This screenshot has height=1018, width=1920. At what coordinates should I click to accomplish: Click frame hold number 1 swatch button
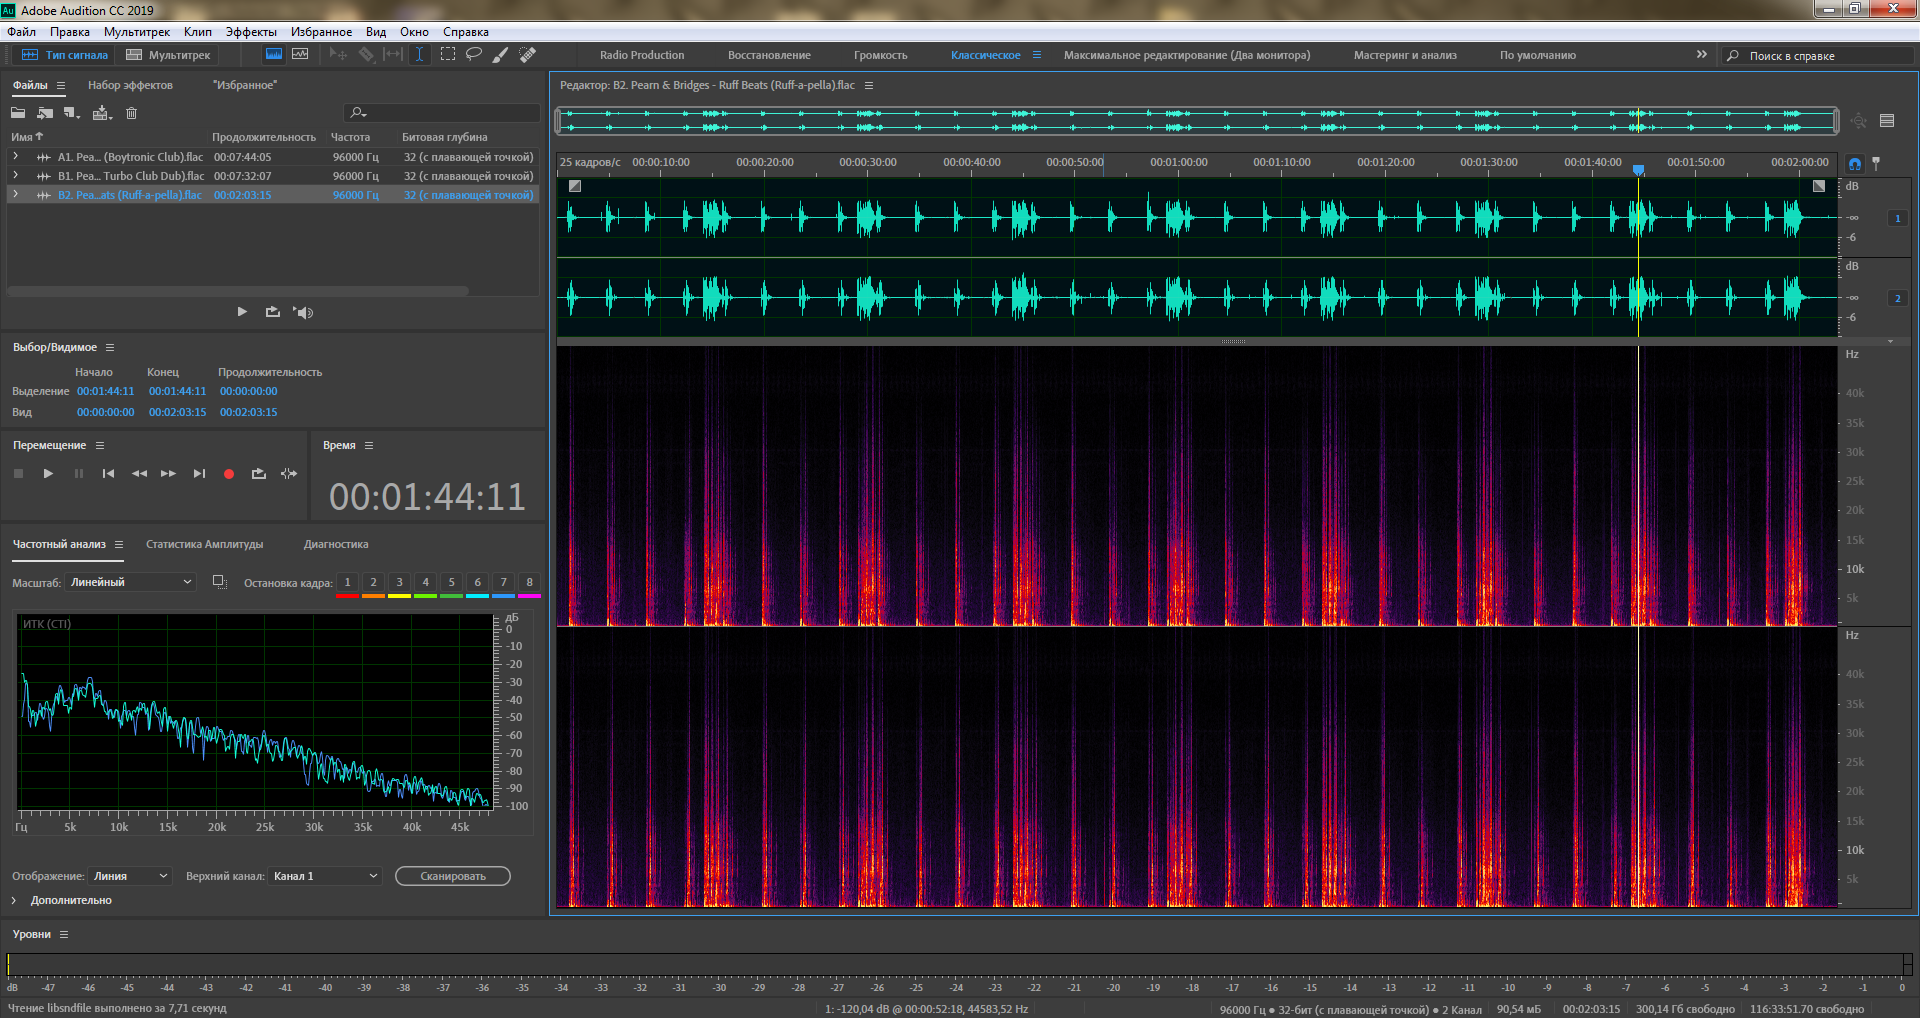pos(347,583)
